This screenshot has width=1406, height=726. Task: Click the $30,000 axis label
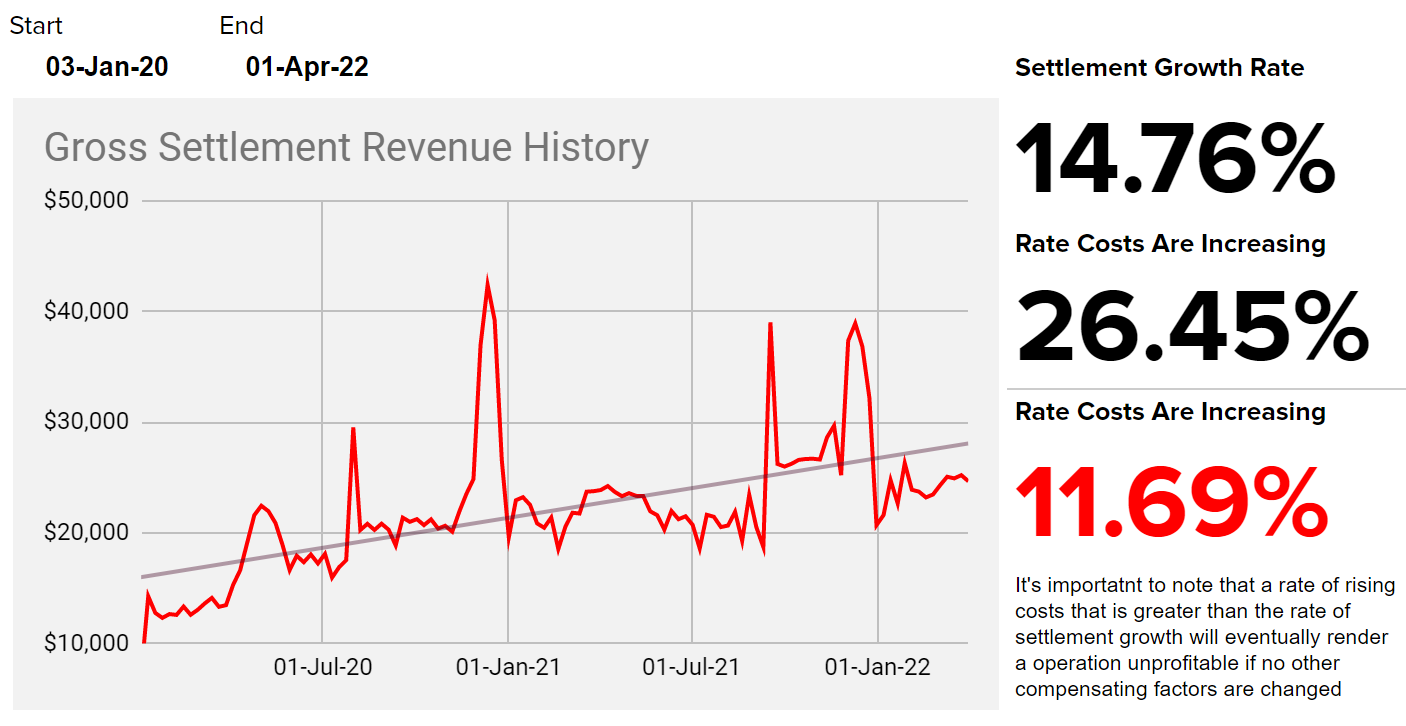[x=86, y=422]
